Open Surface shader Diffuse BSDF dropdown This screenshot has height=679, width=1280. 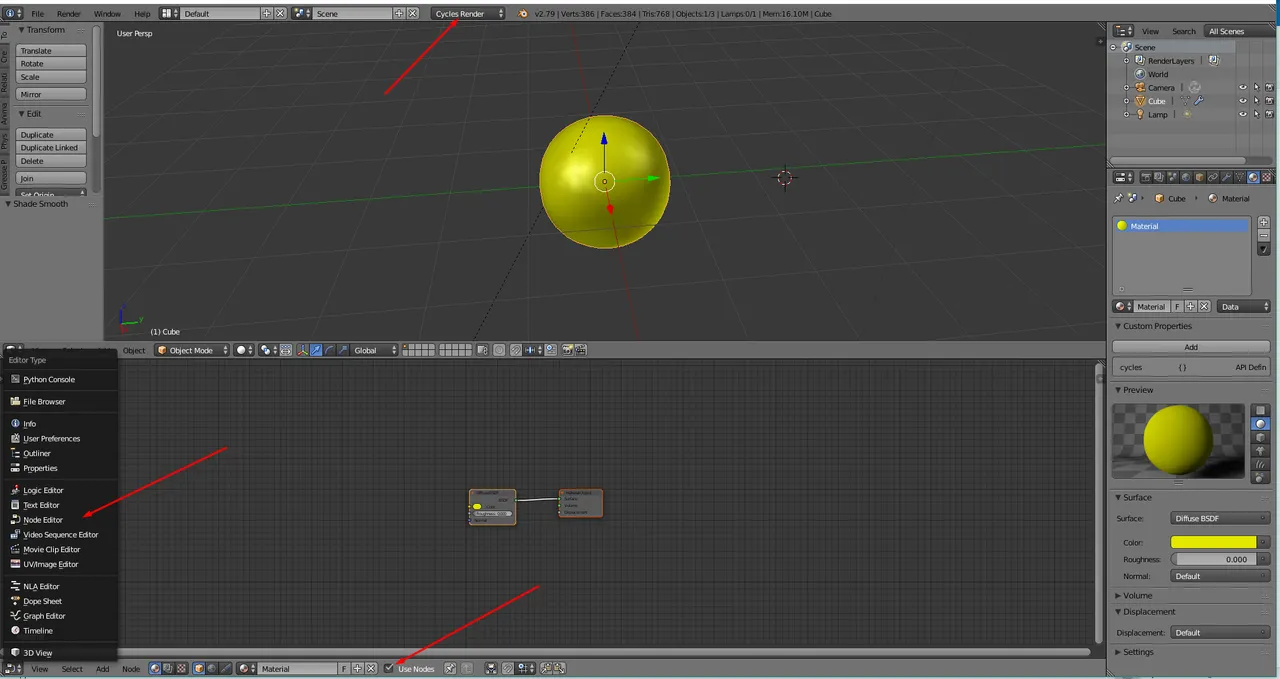[x=1220, y=518]
